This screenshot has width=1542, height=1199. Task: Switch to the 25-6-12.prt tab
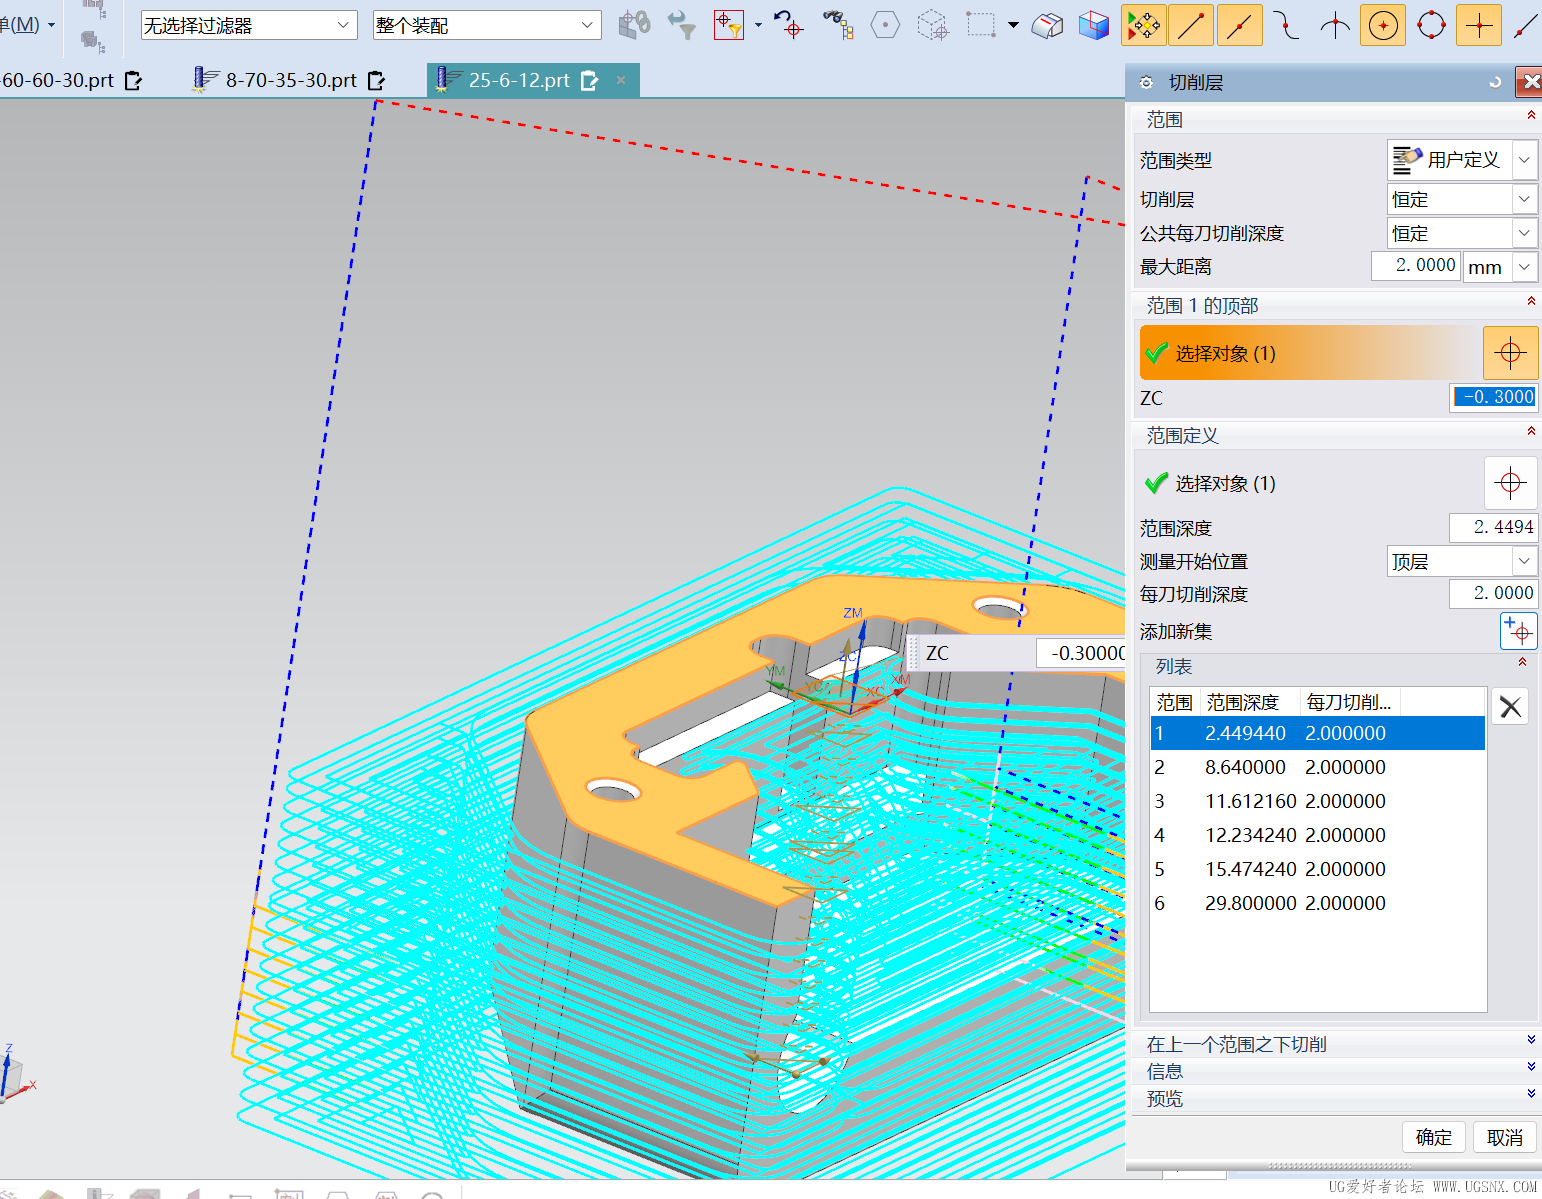tap(518, 80)
